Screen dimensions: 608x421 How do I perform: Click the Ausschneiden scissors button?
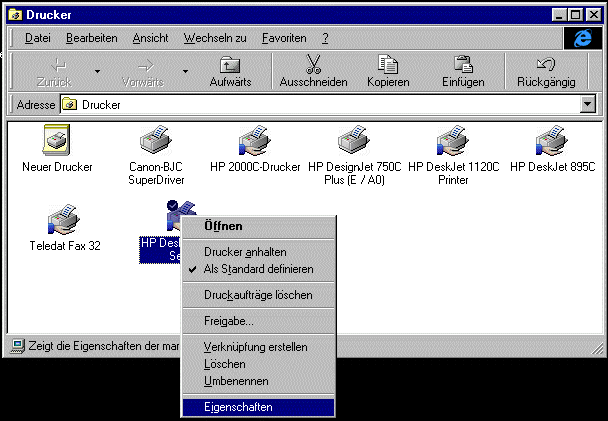pyautogui.click(x=313, y=71)
